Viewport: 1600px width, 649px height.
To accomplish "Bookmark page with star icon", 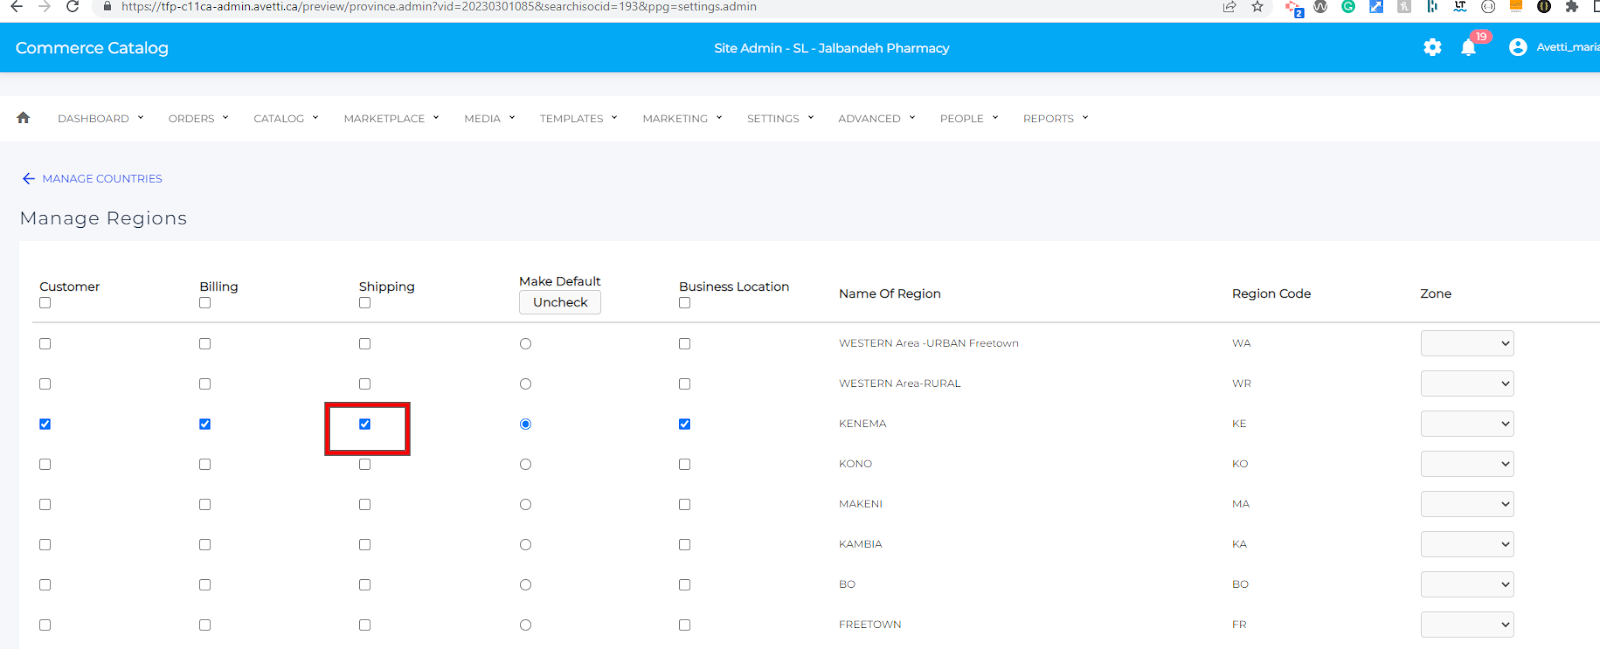I will (1257, 6).
